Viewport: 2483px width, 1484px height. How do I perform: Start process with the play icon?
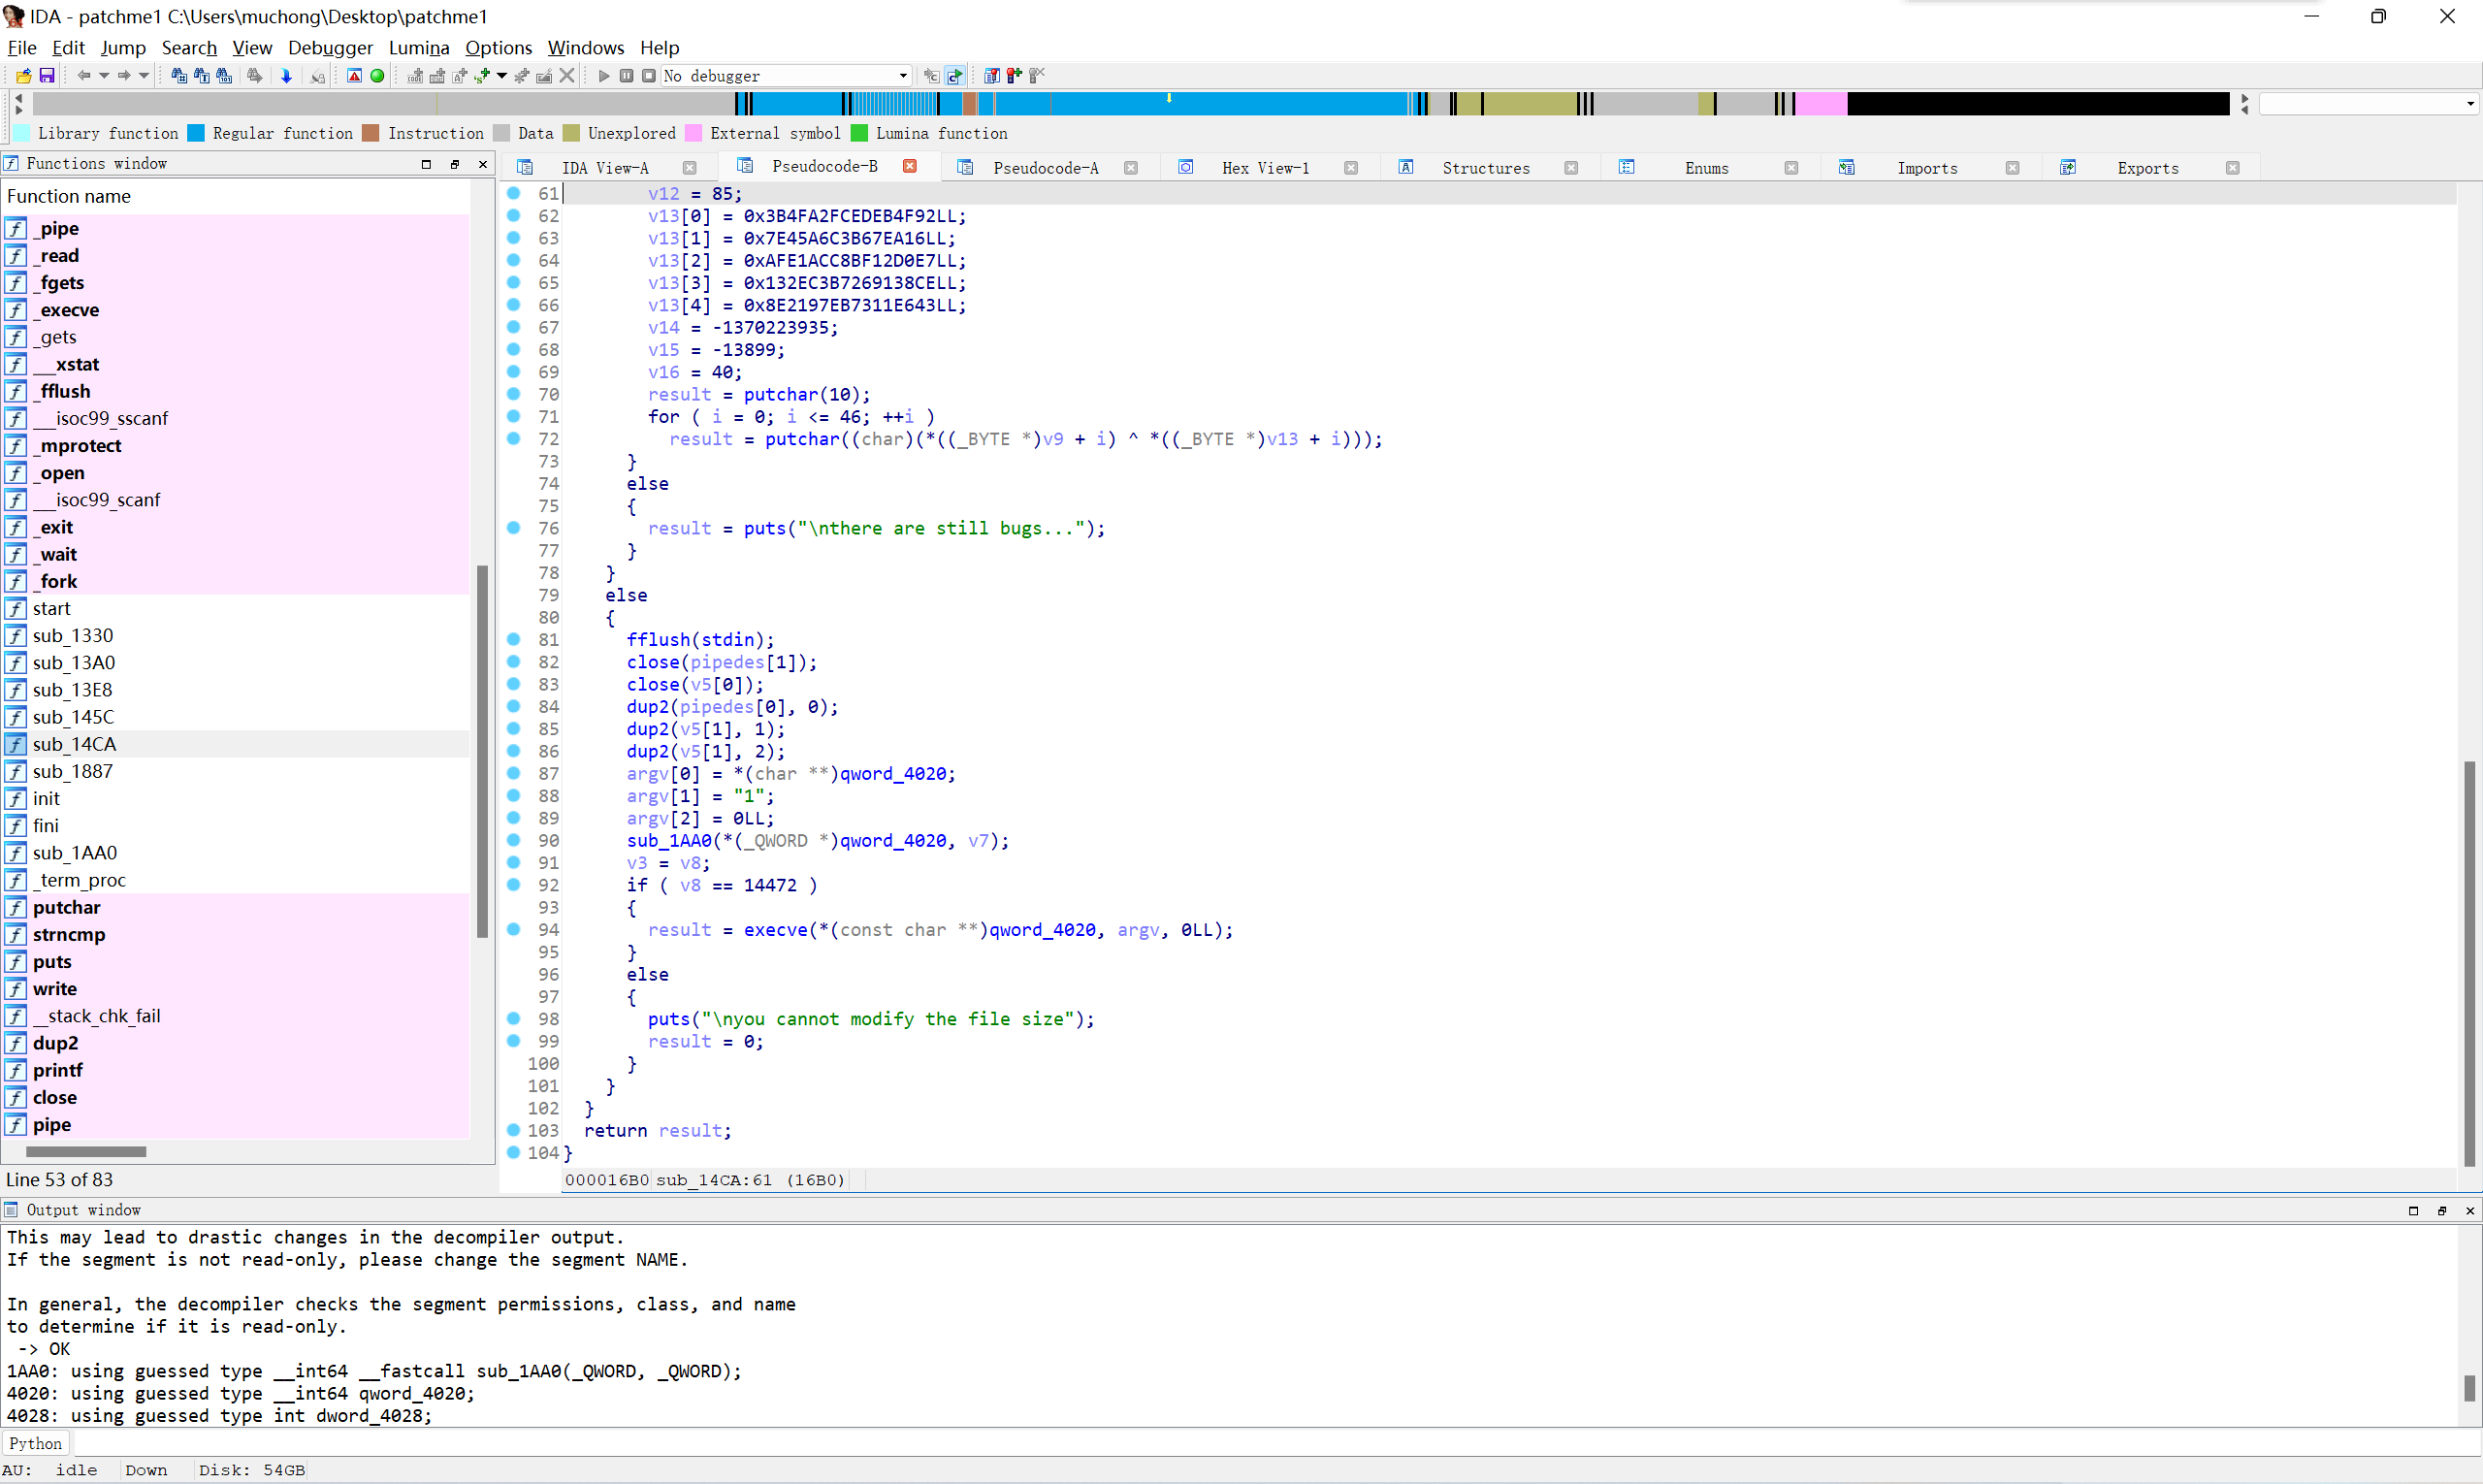(x=604, y=76)
